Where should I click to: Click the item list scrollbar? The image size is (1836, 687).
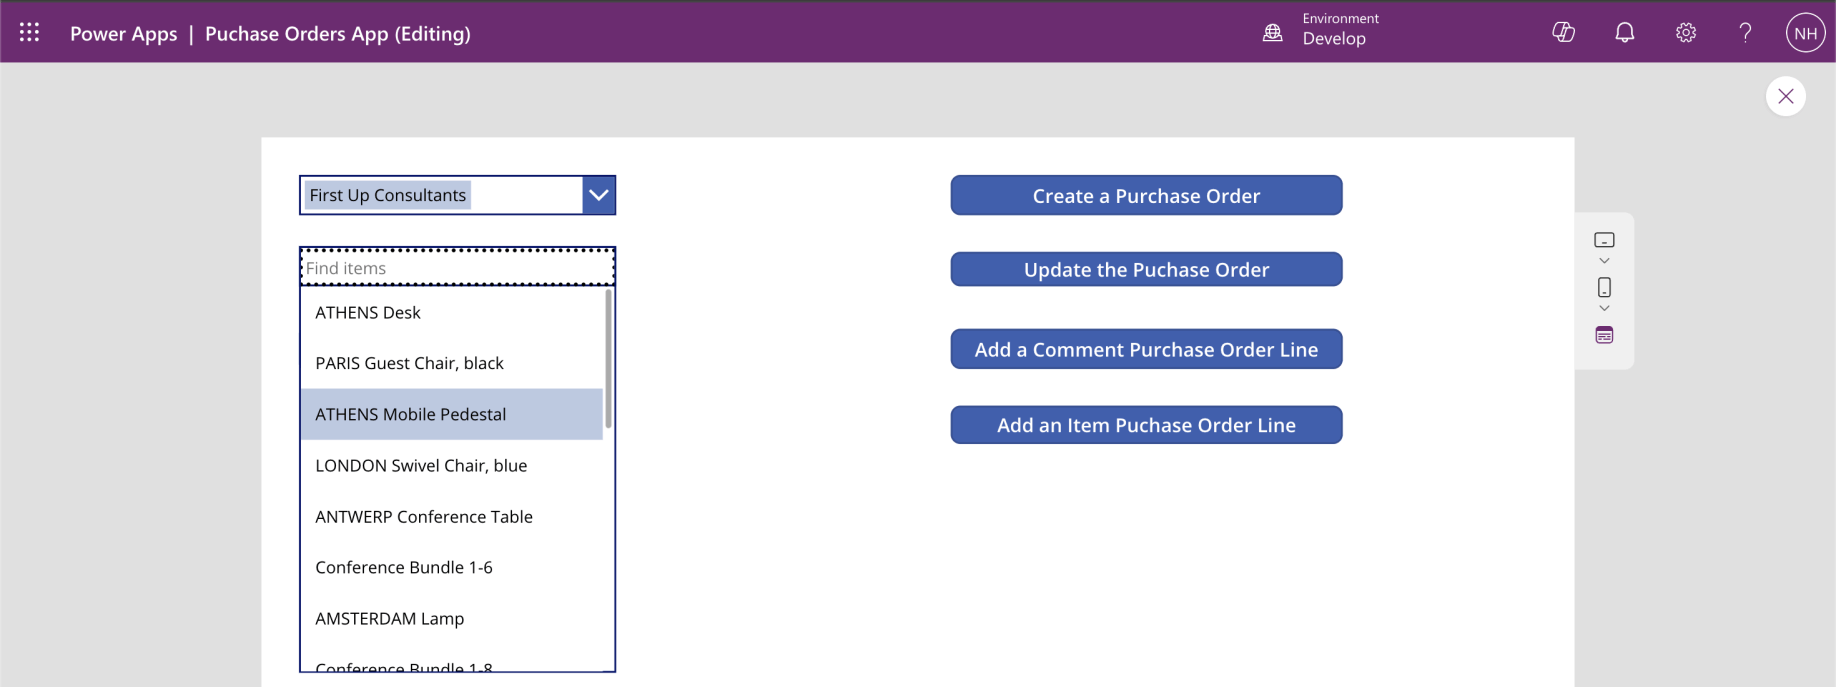click(x=608, y=358)
